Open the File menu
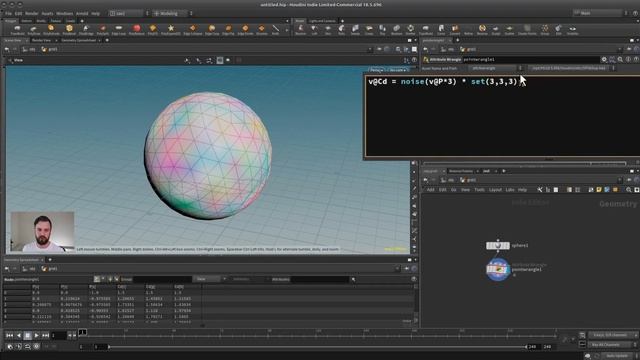Viewport: 640px width, 360px height. (x=8, y=13)
